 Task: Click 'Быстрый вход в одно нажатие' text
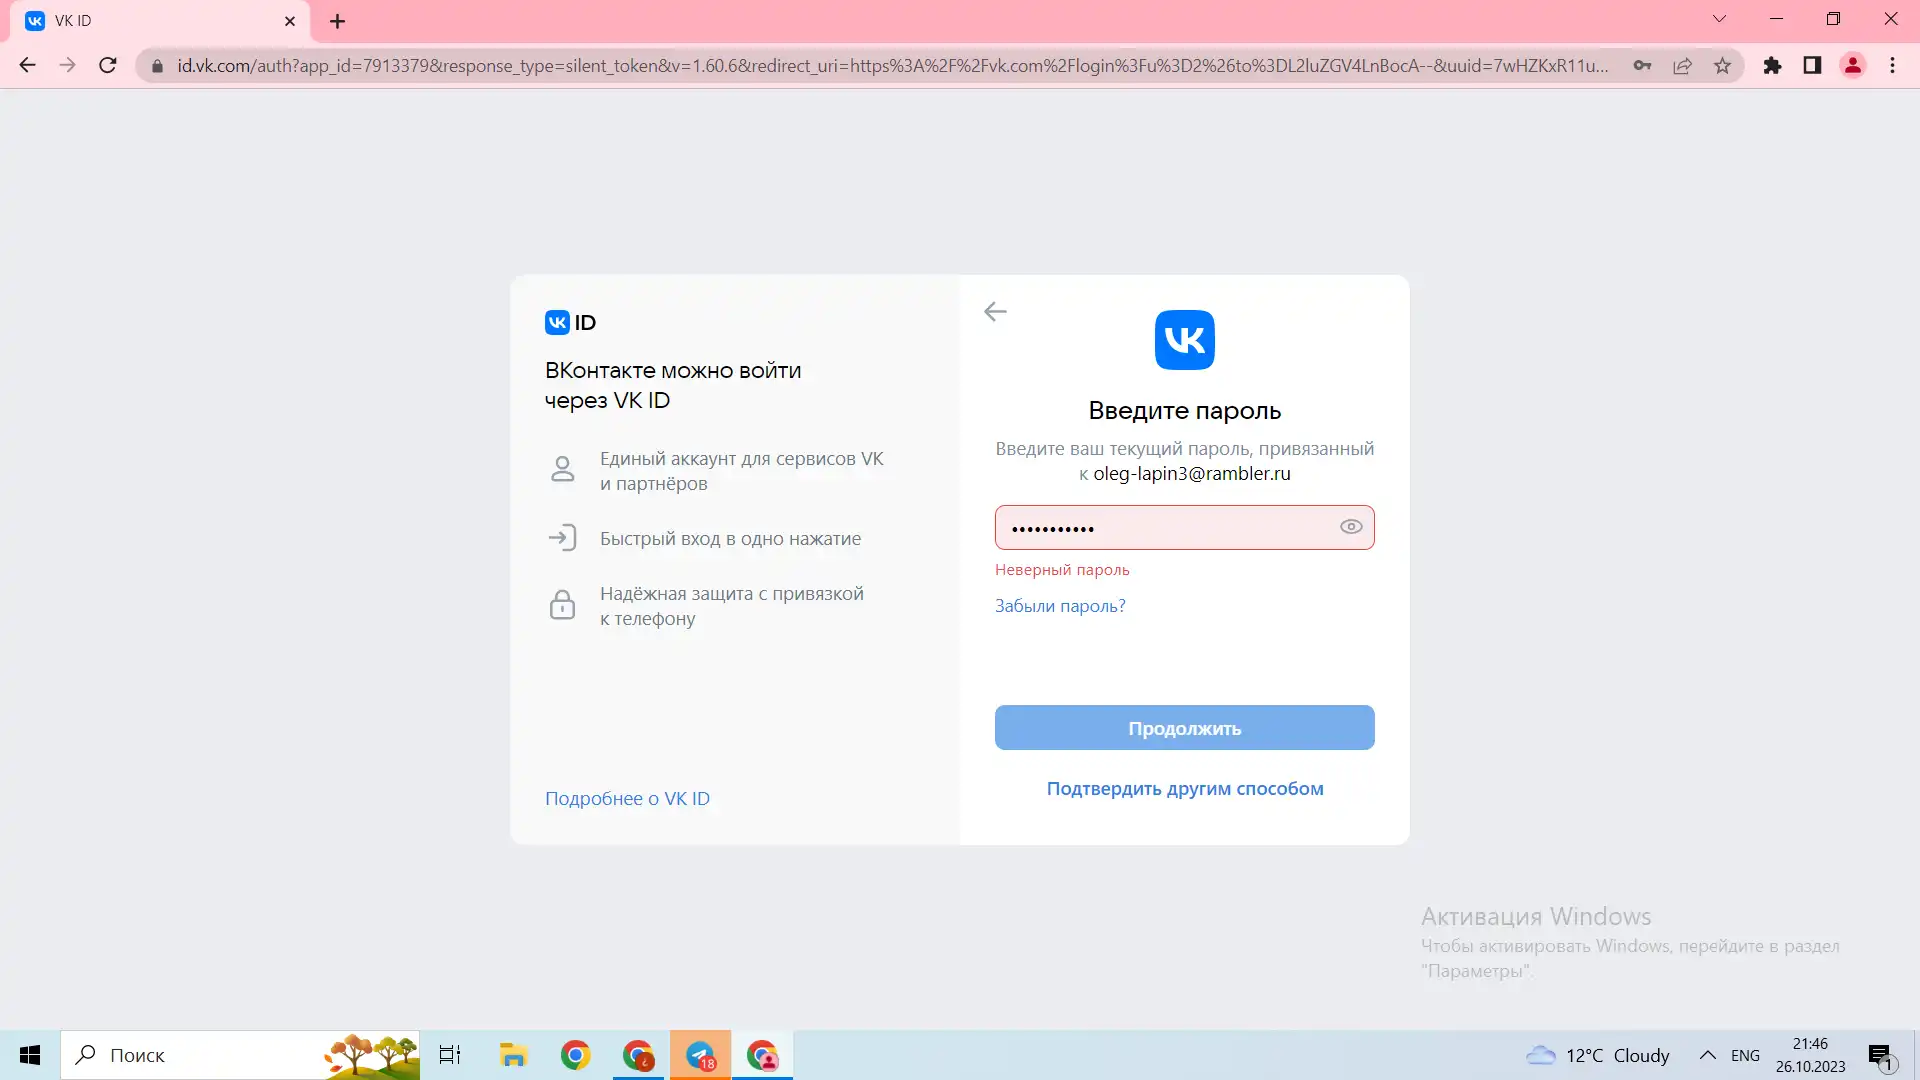coord(730,539)
